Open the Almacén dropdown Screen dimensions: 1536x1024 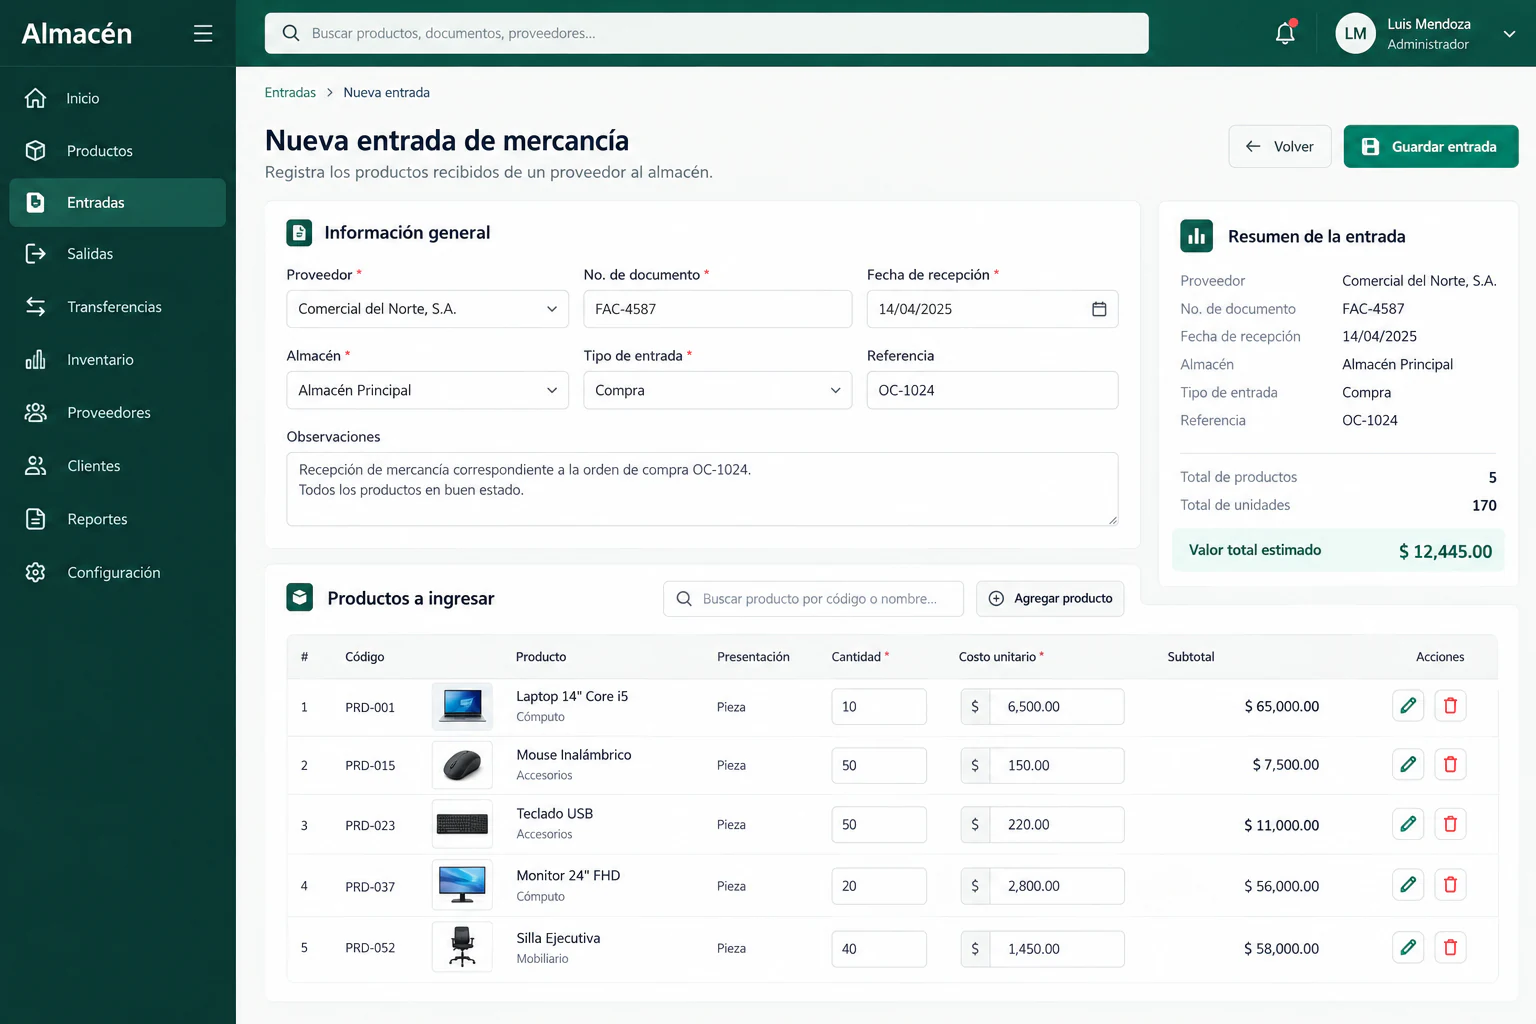427,390
